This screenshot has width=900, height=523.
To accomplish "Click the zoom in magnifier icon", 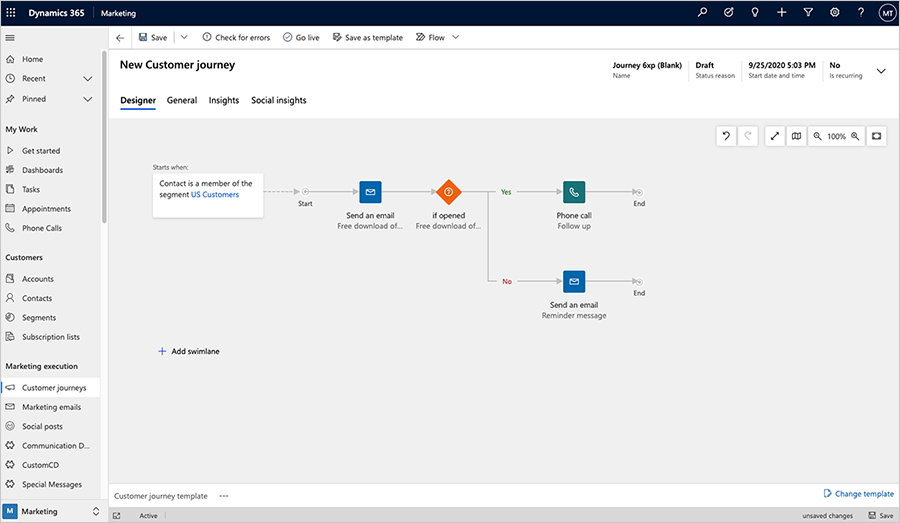I will click(x=855, y=136).
